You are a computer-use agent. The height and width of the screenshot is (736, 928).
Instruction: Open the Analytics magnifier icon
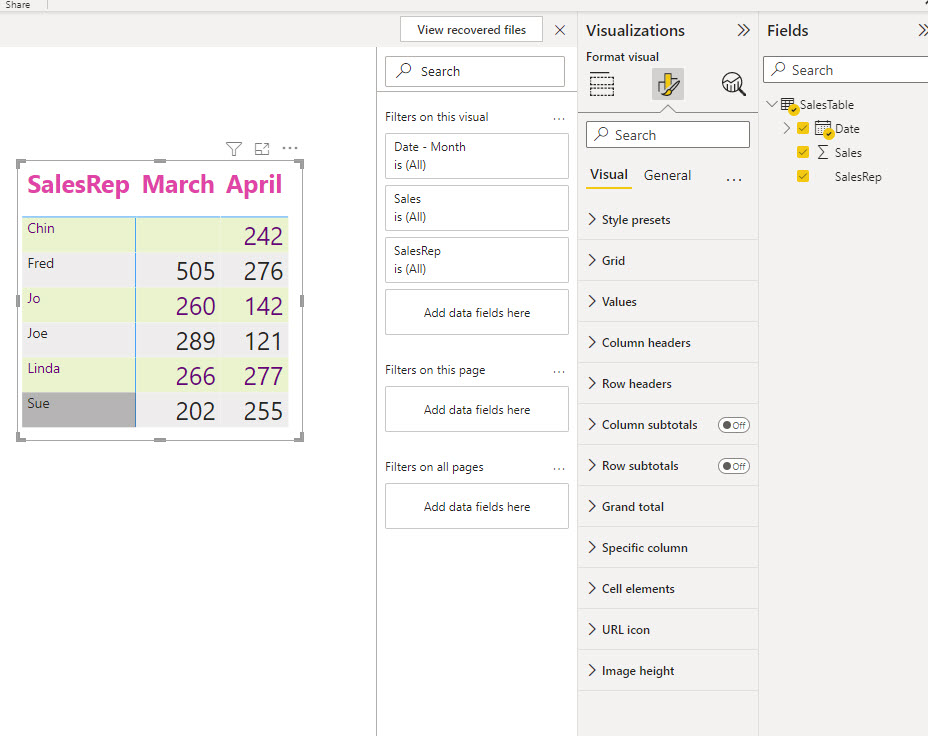[x=733, y=84]
